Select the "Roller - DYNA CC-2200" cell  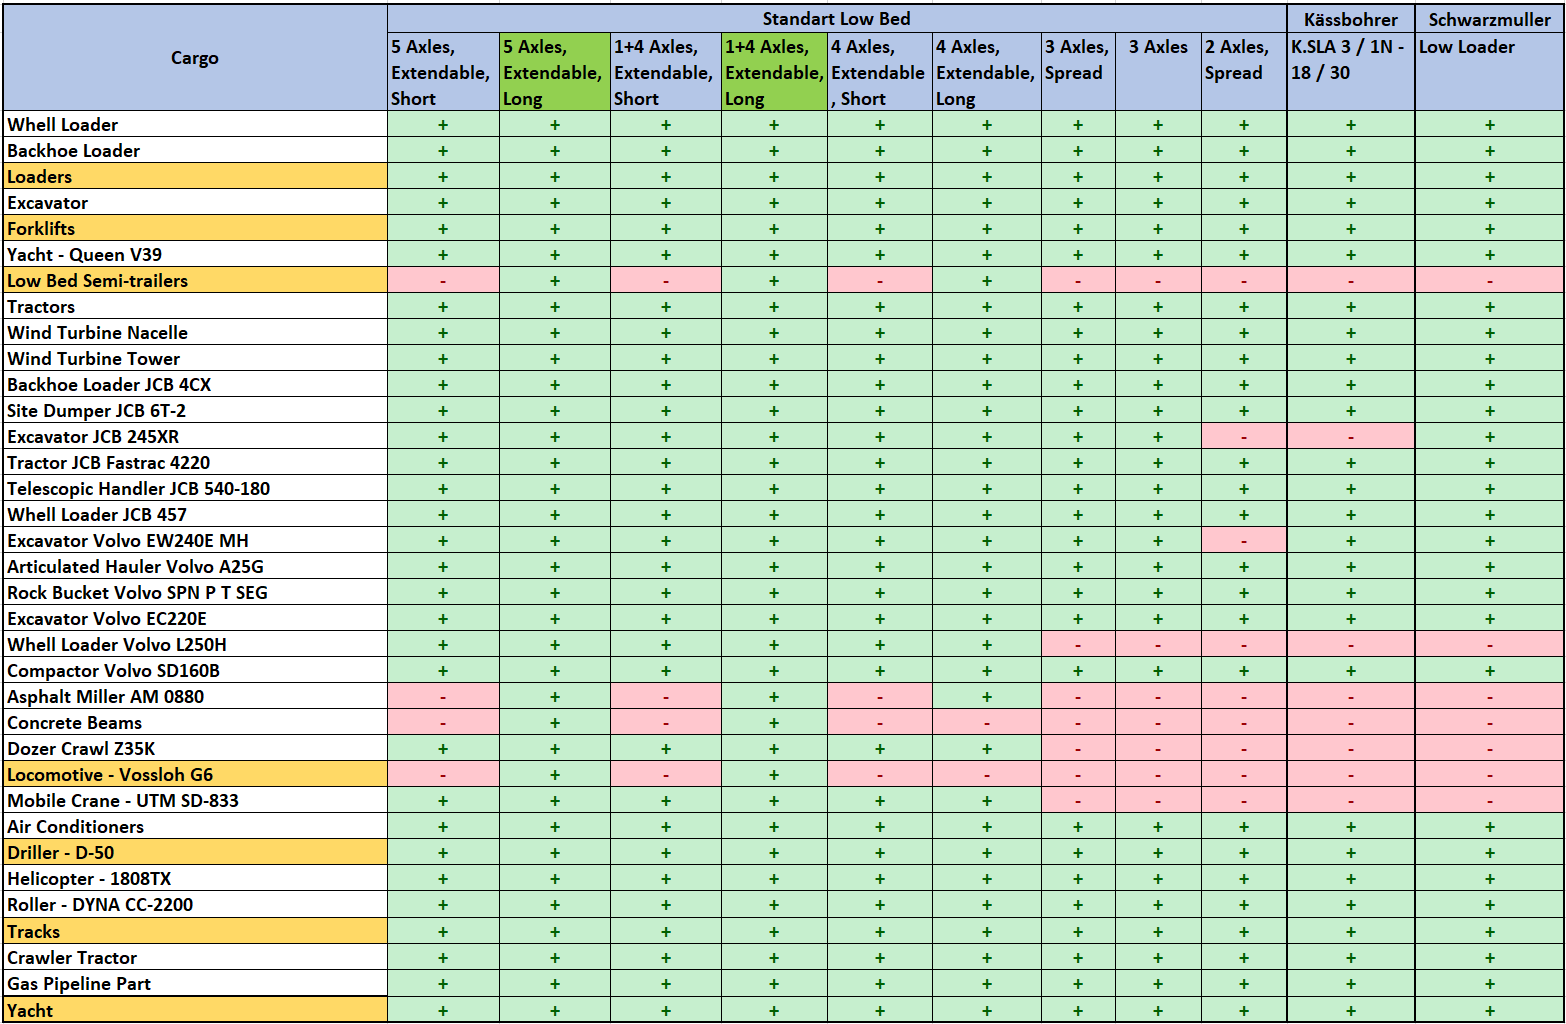pyautogui.click(x=195, y=905)
